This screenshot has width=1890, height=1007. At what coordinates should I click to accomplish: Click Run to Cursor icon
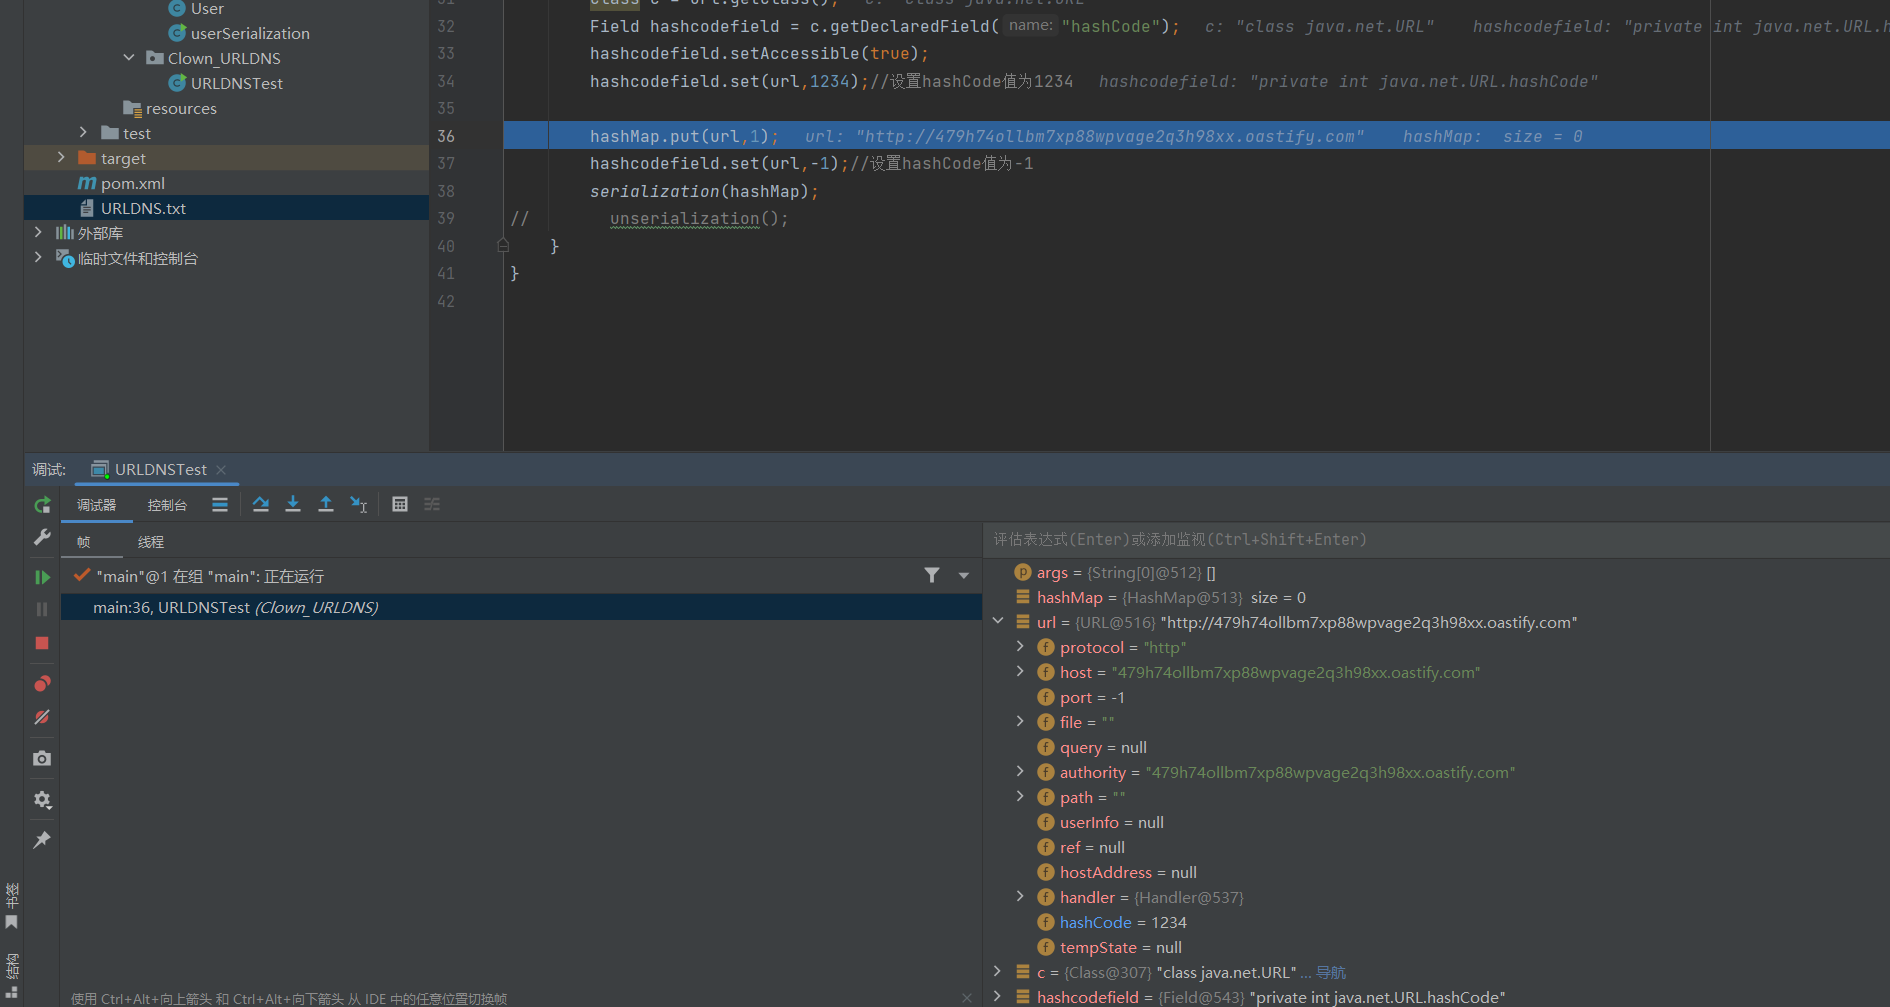coord(359,504)
